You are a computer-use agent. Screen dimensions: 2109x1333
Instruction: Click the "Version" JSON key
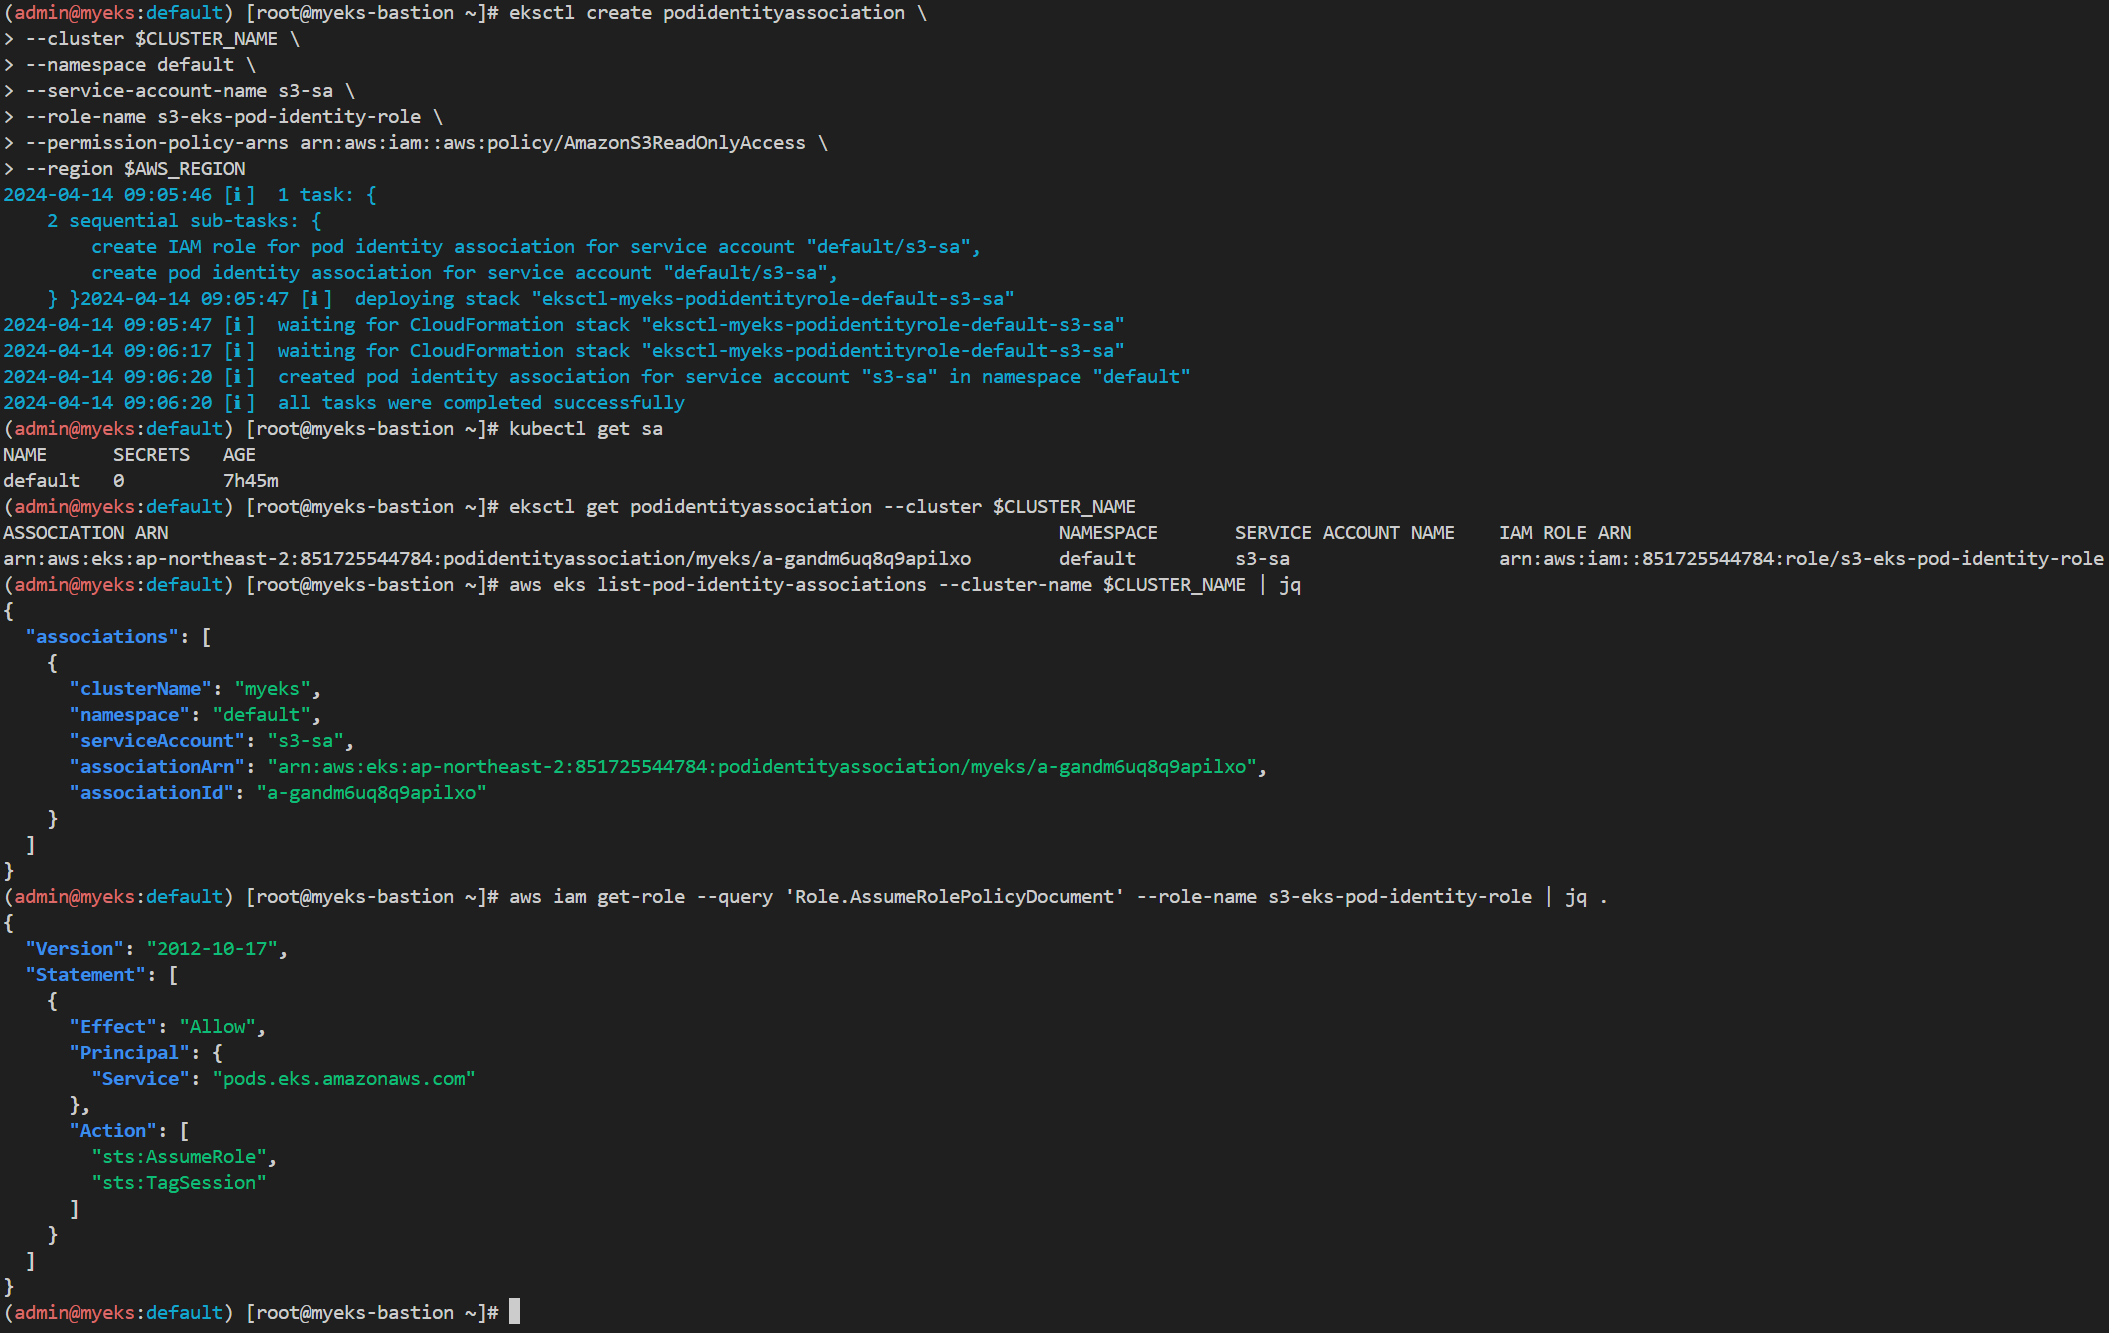(74, 949)
